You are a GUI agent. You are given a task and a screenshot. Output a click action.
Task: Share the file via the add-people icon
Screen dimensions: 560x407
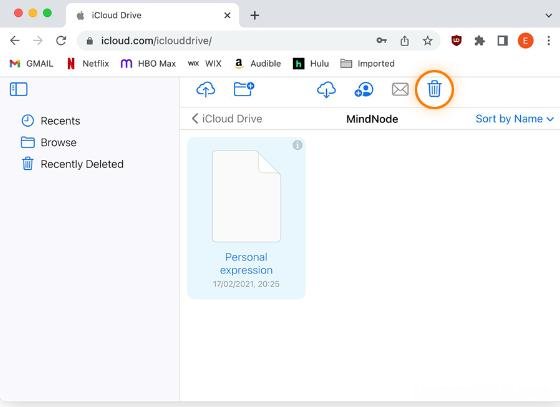[x=364, y=90]
